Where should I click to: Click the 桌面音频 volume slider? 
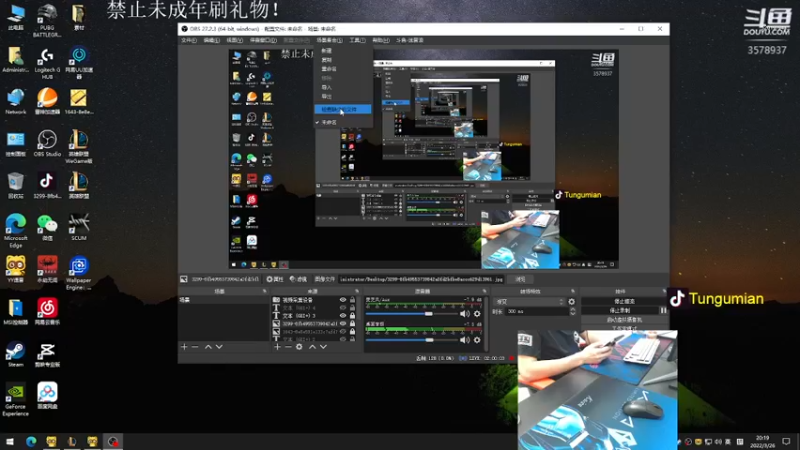(x=412, y=340)
